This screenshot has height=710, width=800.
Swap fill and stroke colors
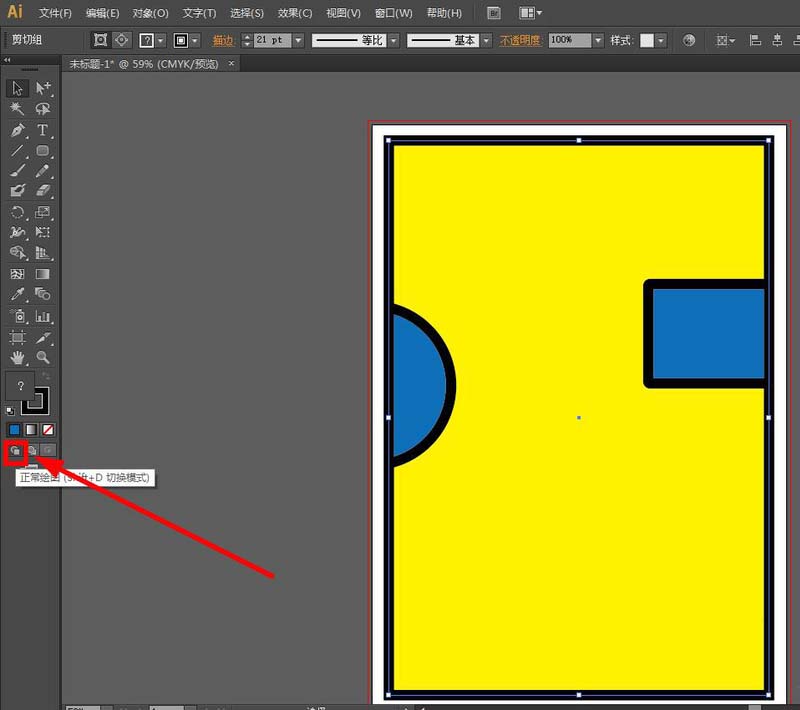point(46,376)
